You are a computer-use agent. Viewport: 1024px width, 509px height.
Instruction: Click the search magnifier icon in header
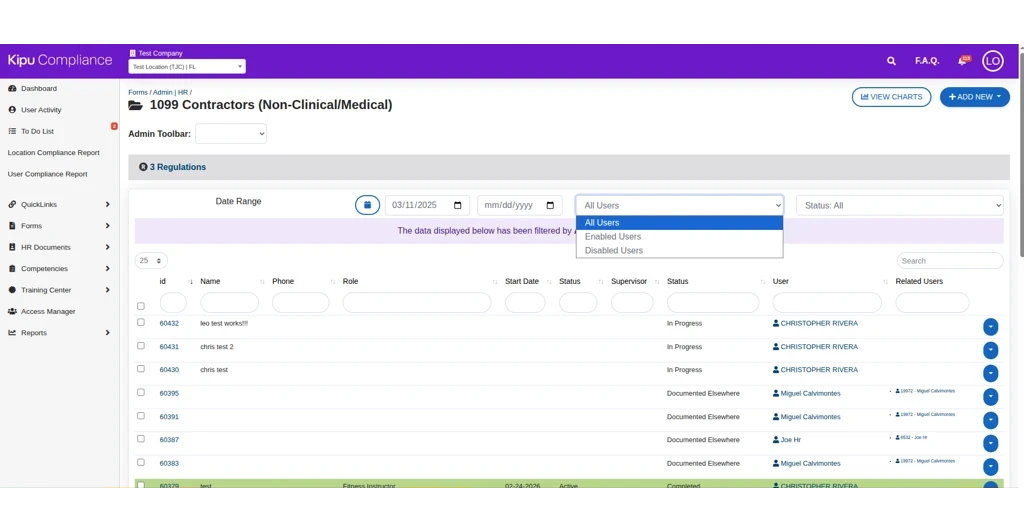(x=891, y=61)
